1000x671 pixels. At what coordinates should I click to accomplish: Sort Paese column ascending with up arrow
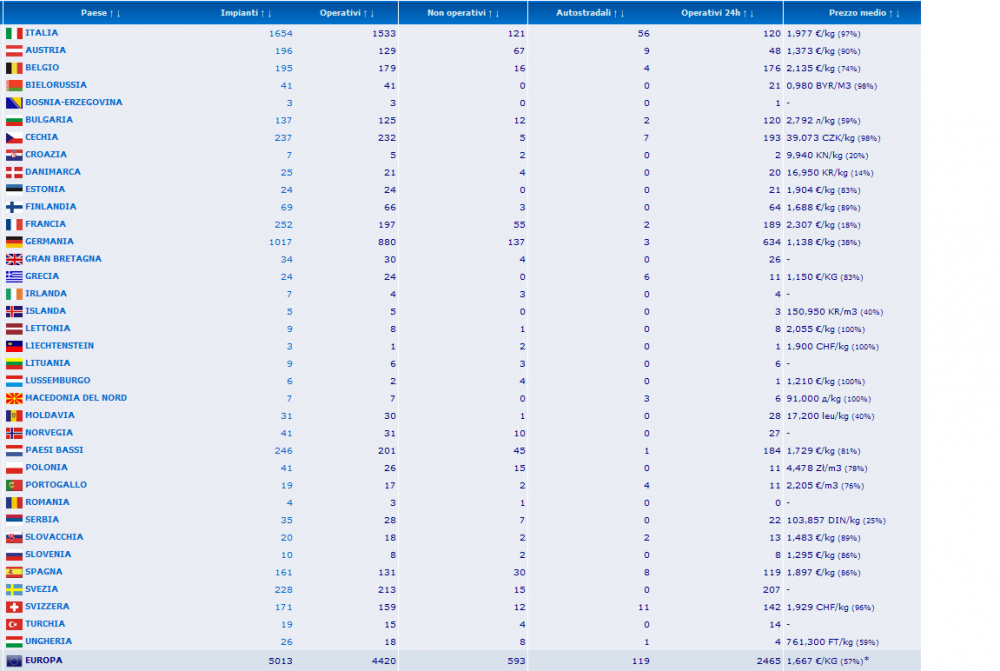(x=112, y=13)
